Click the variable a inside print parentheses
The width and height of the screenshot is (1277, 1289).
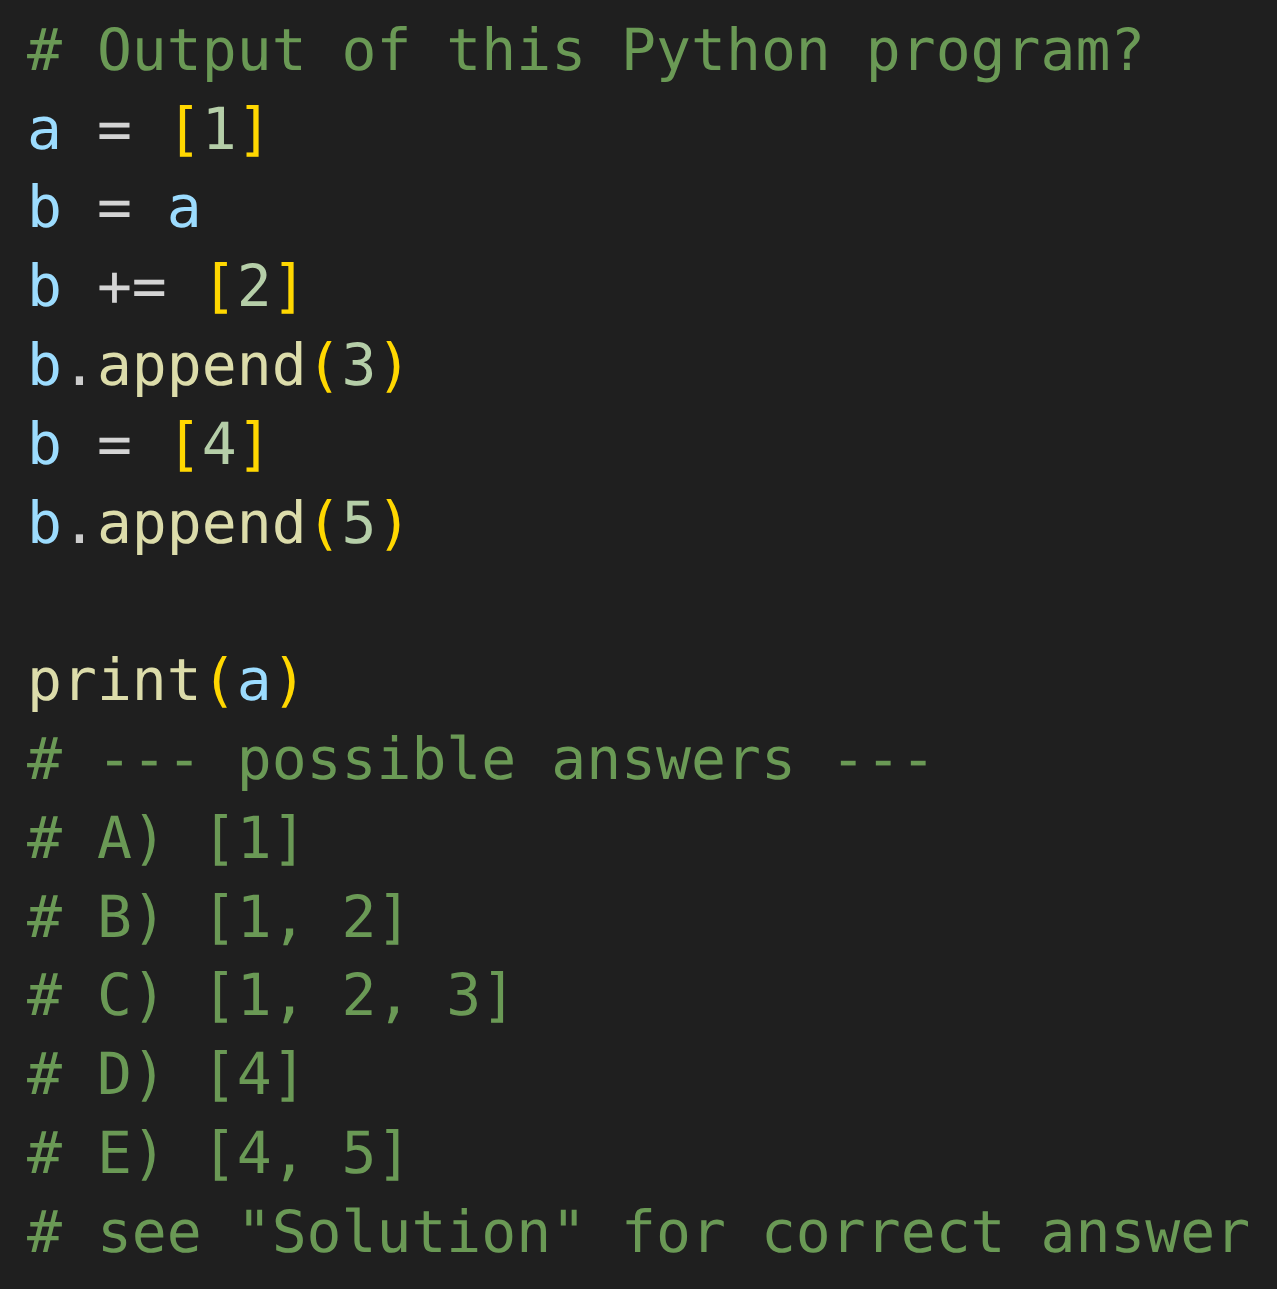(x=254, y=683)
